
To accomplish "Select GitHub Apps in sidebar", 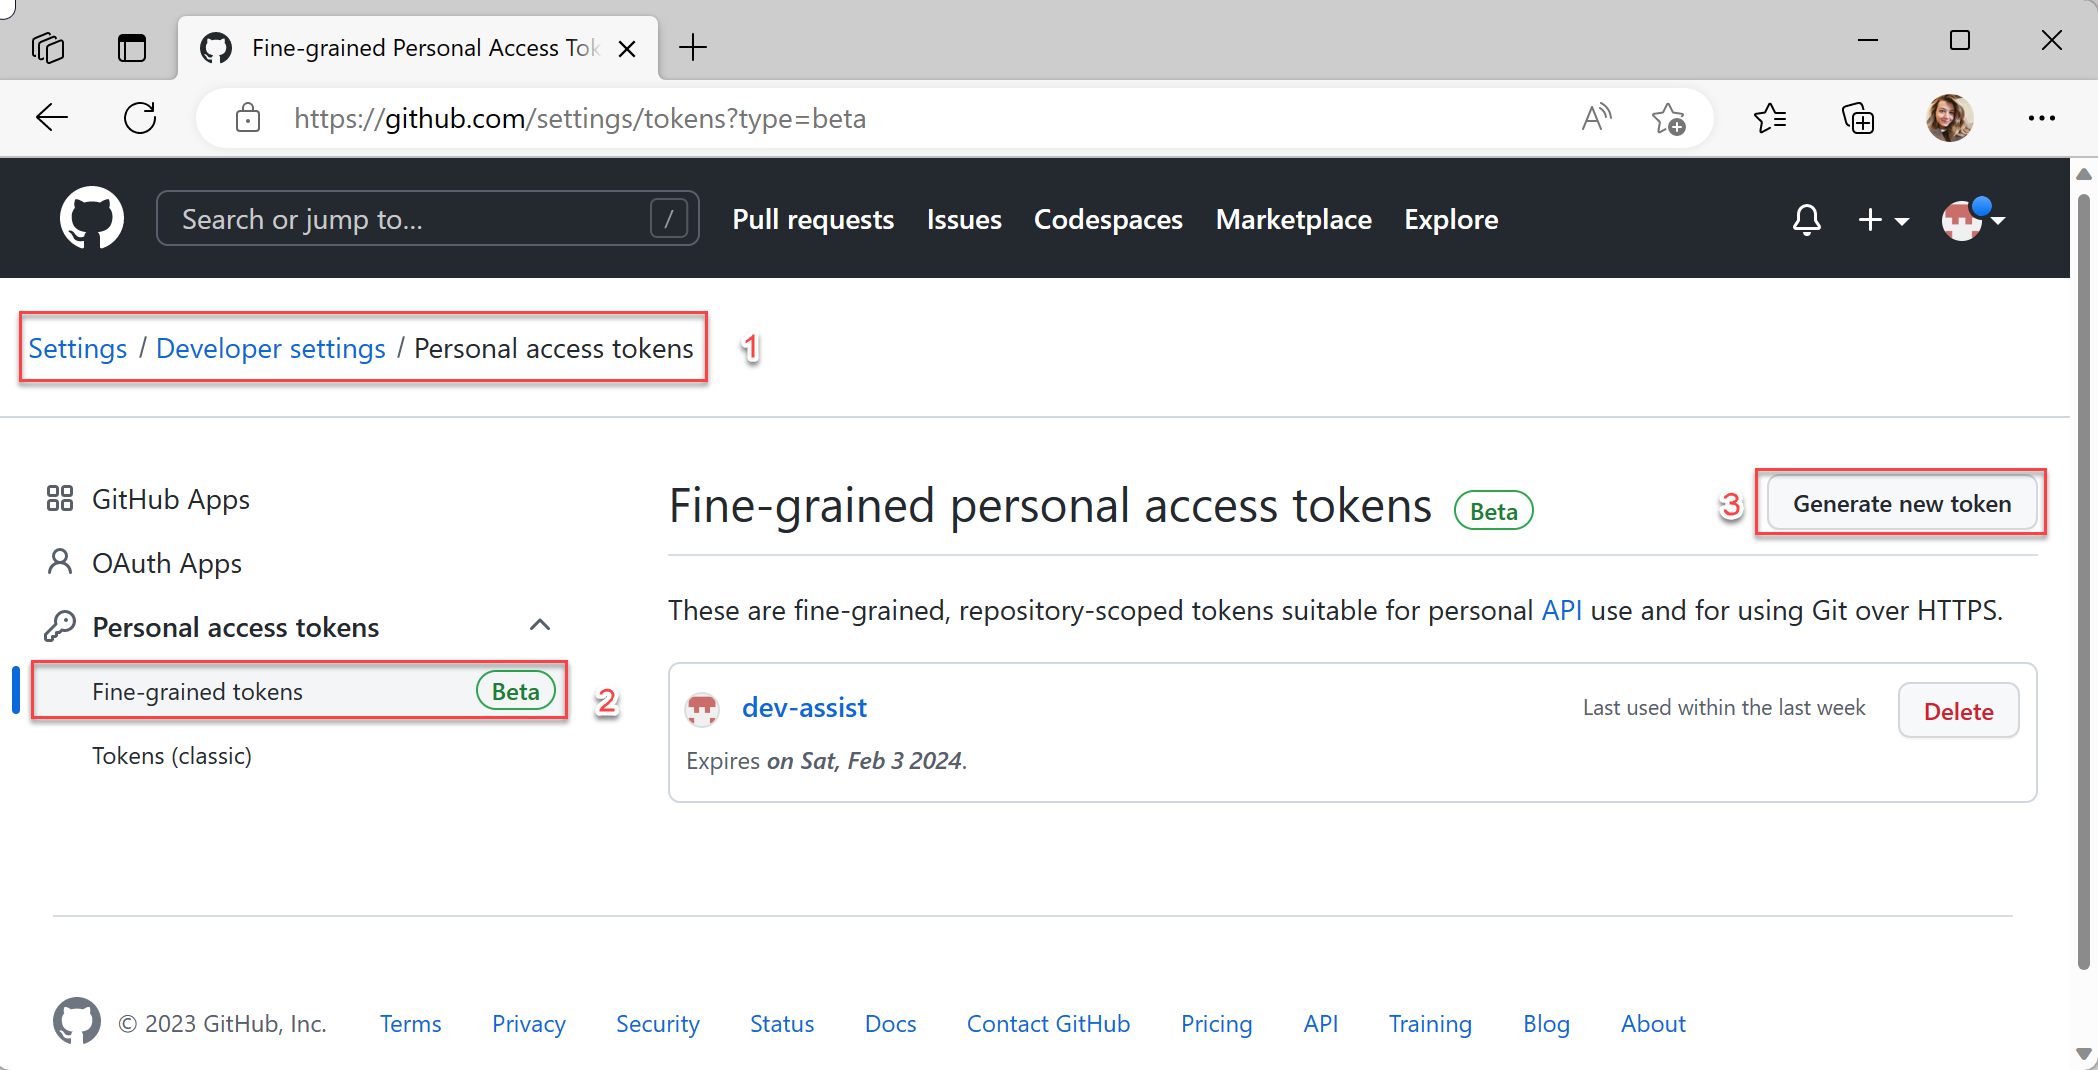I will 171,499.
